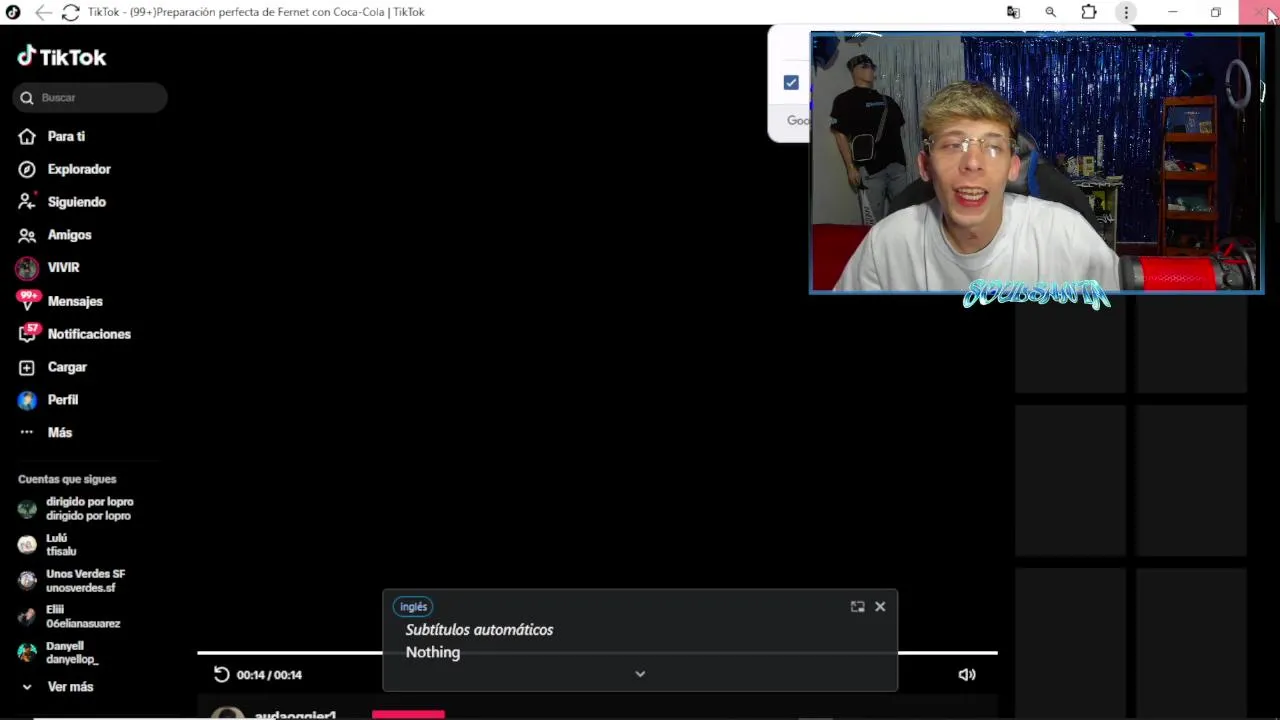Image resolution: width=1280 pixels, height=720 pixels.
Task: Reload the page
Action: pos(70,12)
